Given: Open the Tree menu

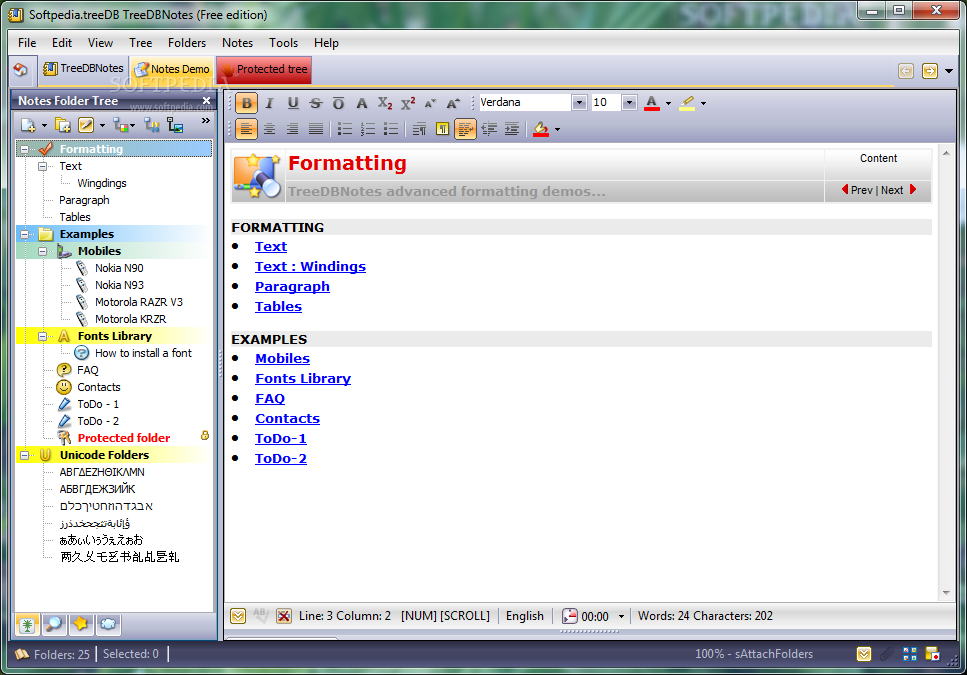Looking at the screenshot, I should pos(141,43).
